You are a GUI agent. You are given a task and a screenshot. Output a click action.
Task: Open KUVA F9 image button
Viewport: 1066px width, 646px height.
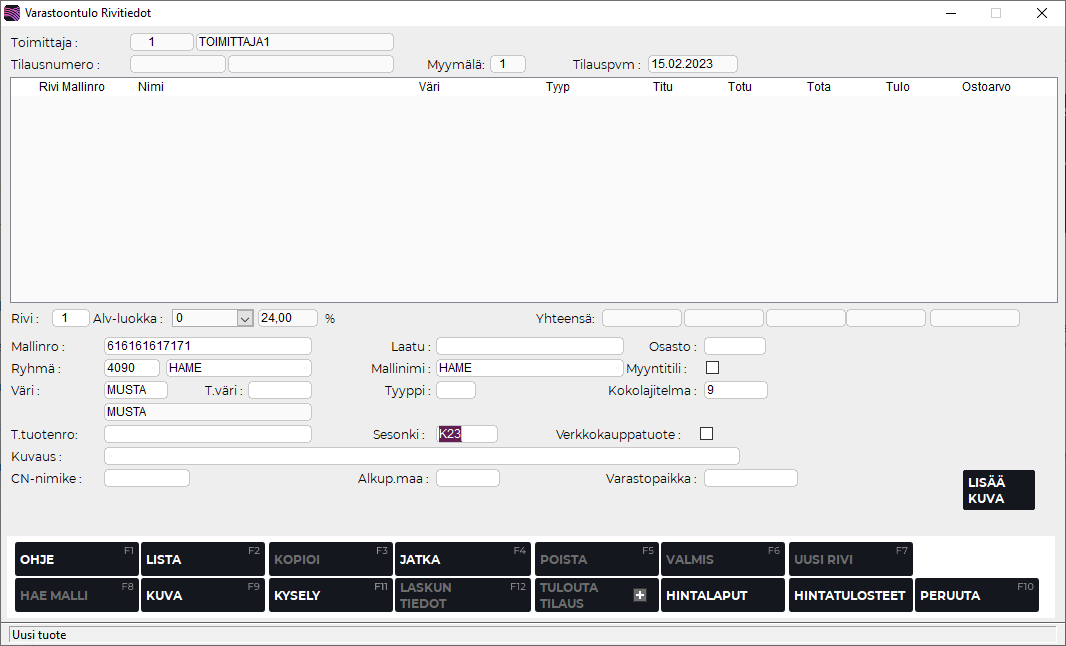click(202, 595)
